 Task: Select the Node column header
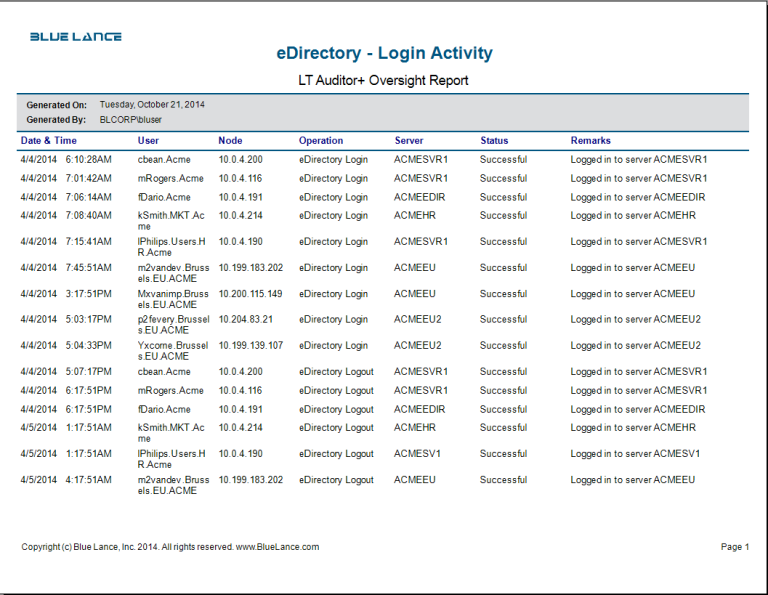230,141
